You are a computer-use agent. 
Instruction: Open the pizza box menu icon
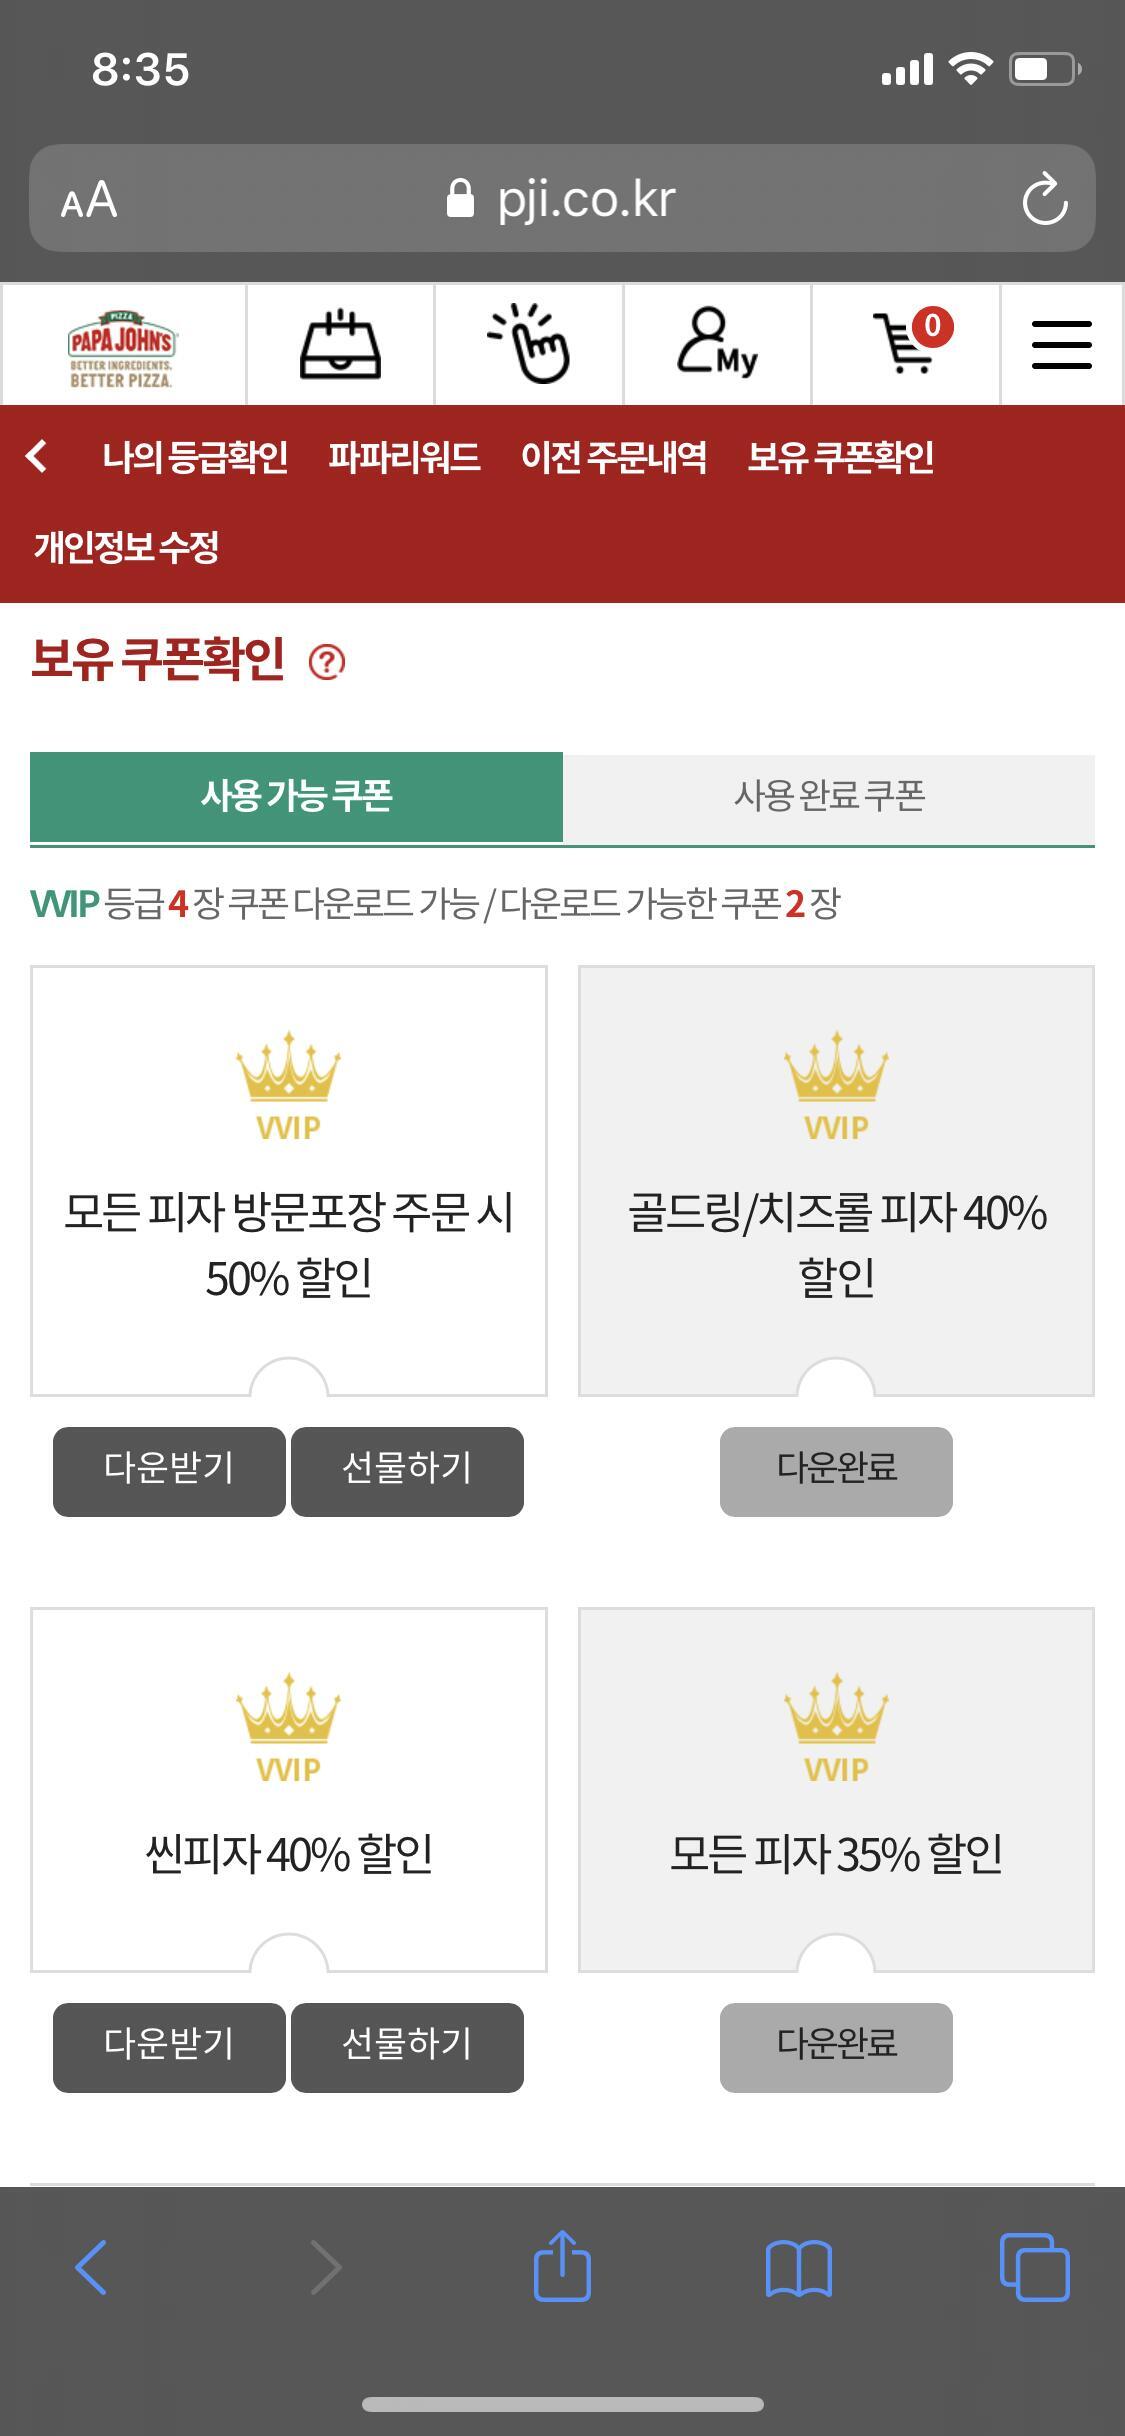point(340,346)
